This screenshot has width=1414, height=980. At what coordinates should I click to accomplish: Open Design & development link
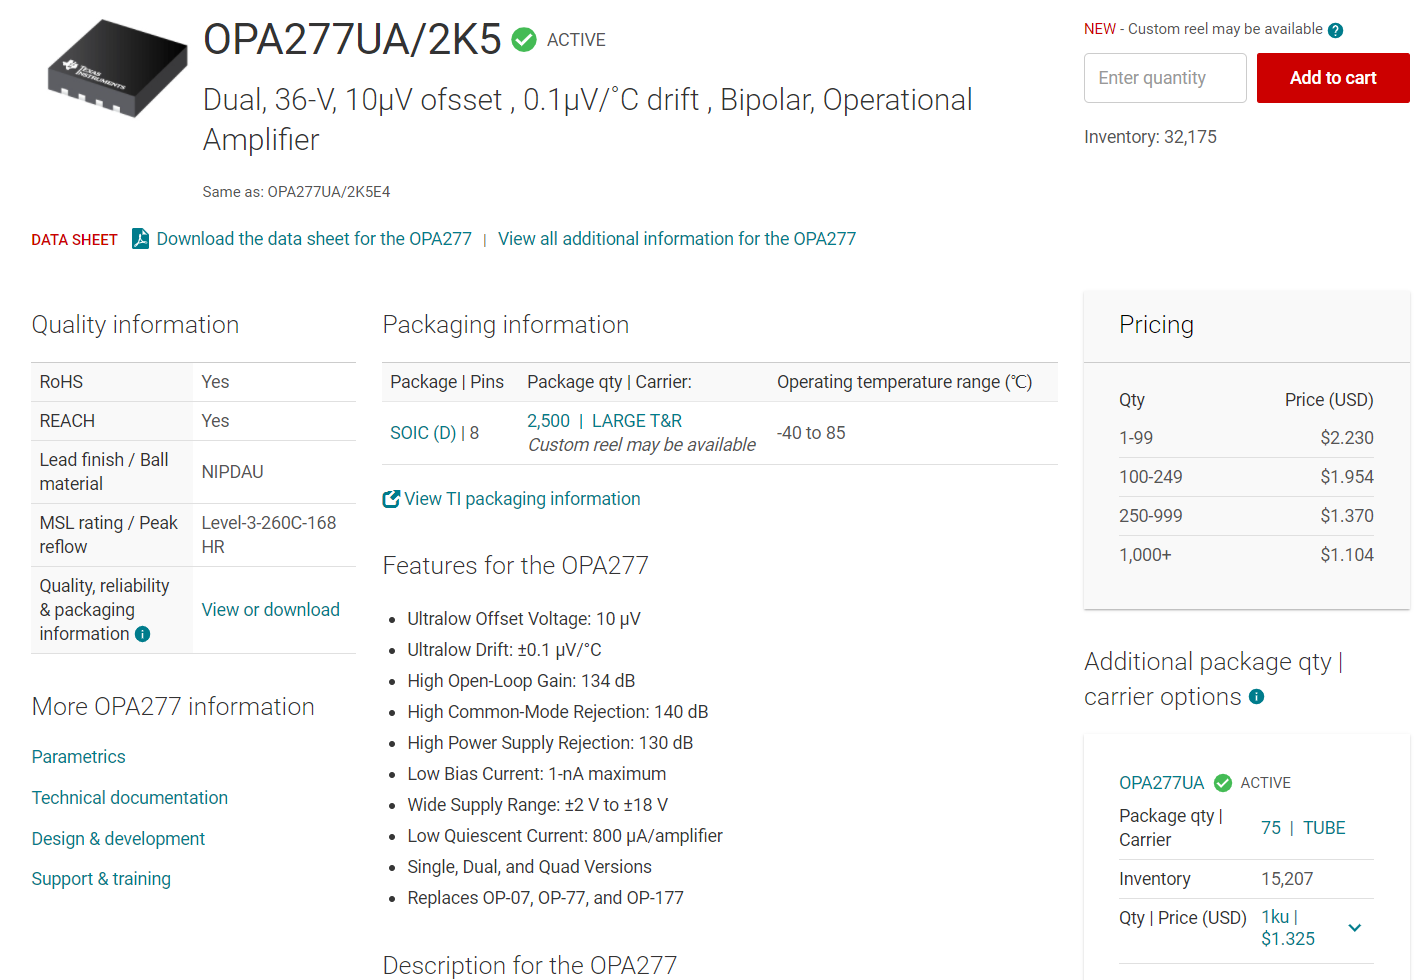point(118,839)
